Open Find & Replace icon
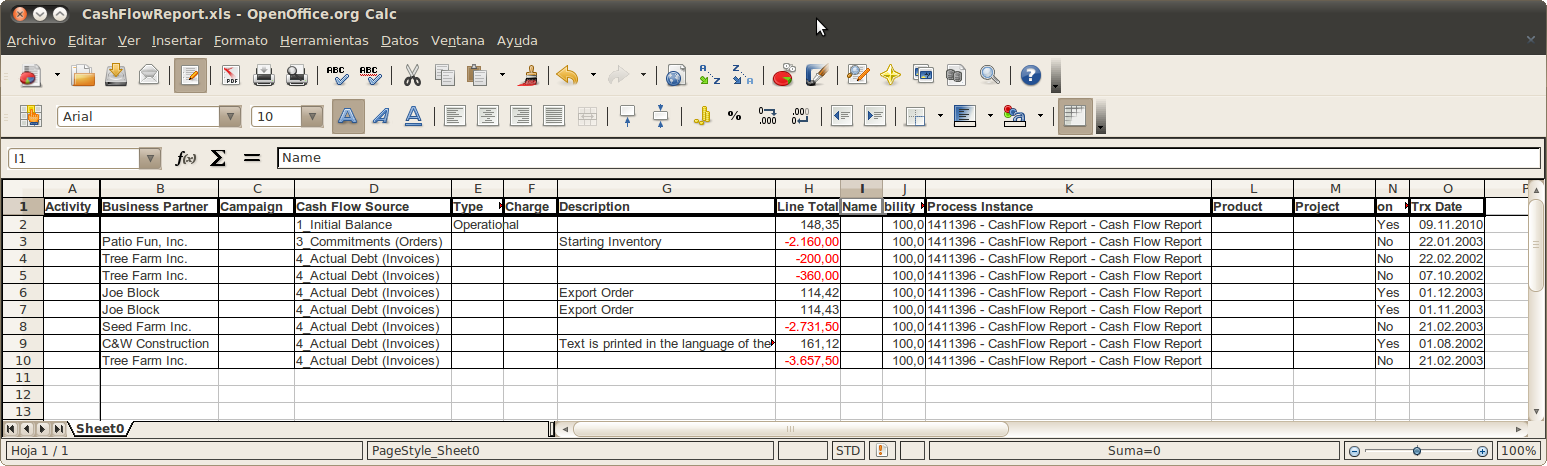Screen dimensions: 1547x466 coord(858,75)
